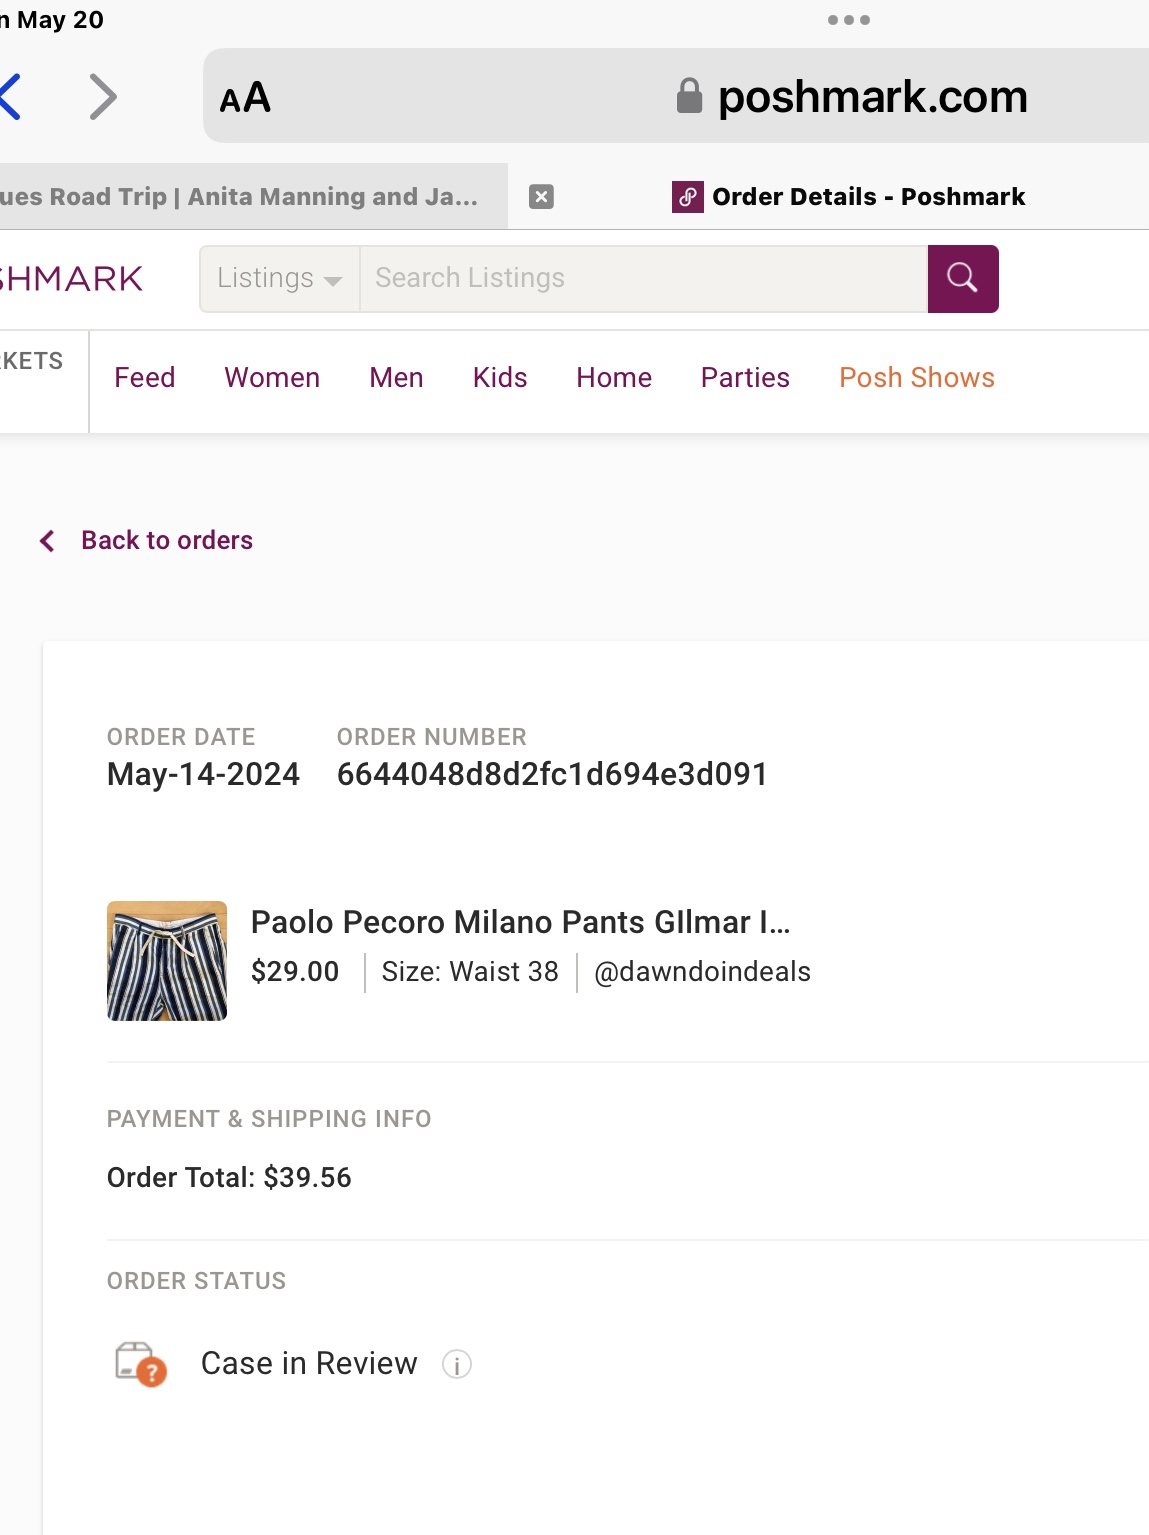
Task: Click the Safari back navigation arrow
Action: coord(12,96)
